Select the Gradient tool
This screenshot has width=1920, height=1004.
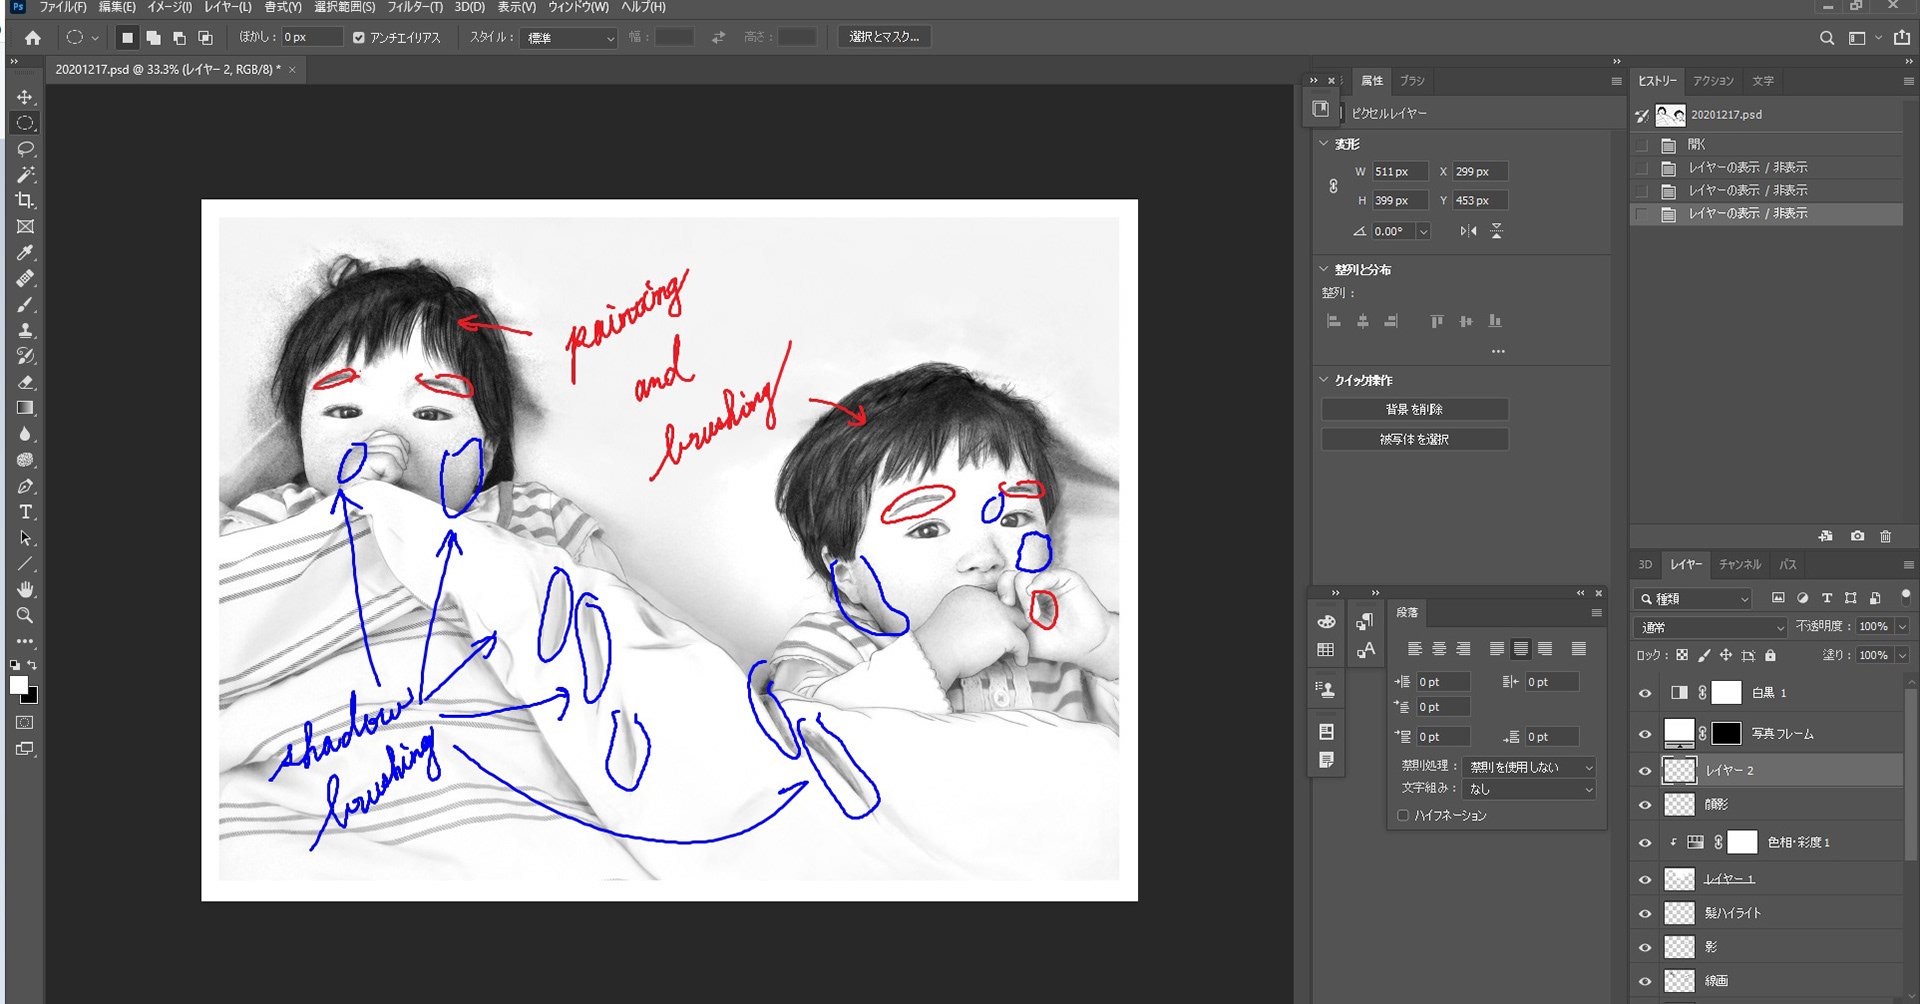(25, 408)
